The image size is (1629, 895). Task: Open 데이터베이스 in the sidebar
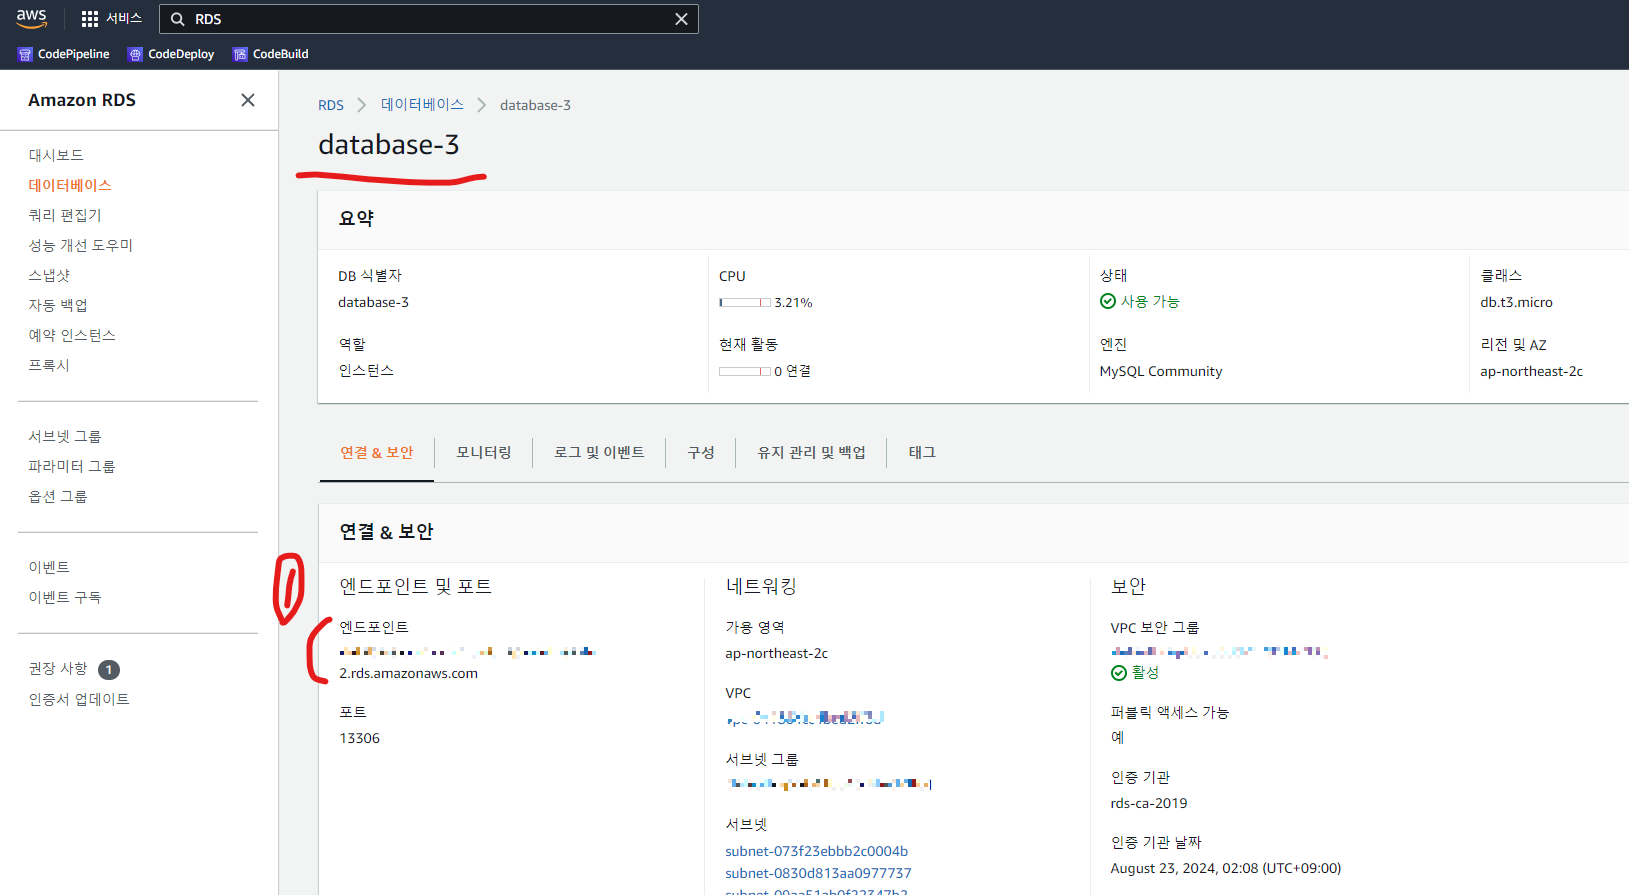click(x=70, y=185)
